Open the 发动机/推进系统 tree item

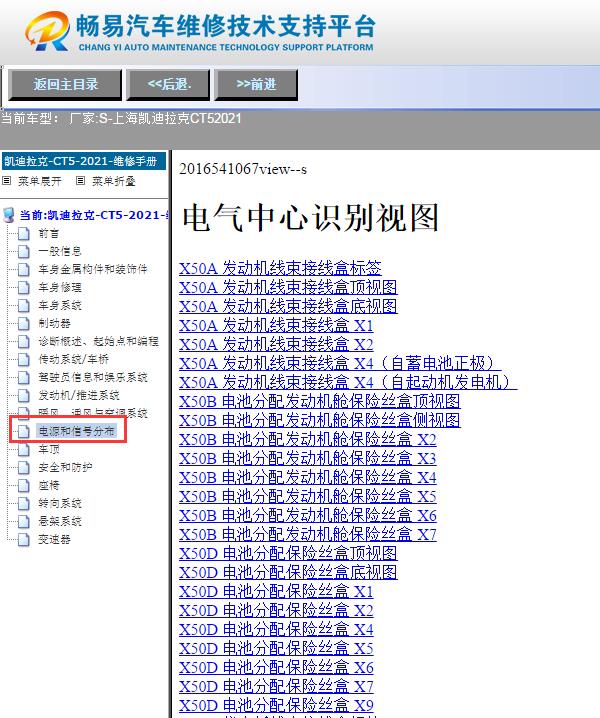tap(79, 395)
